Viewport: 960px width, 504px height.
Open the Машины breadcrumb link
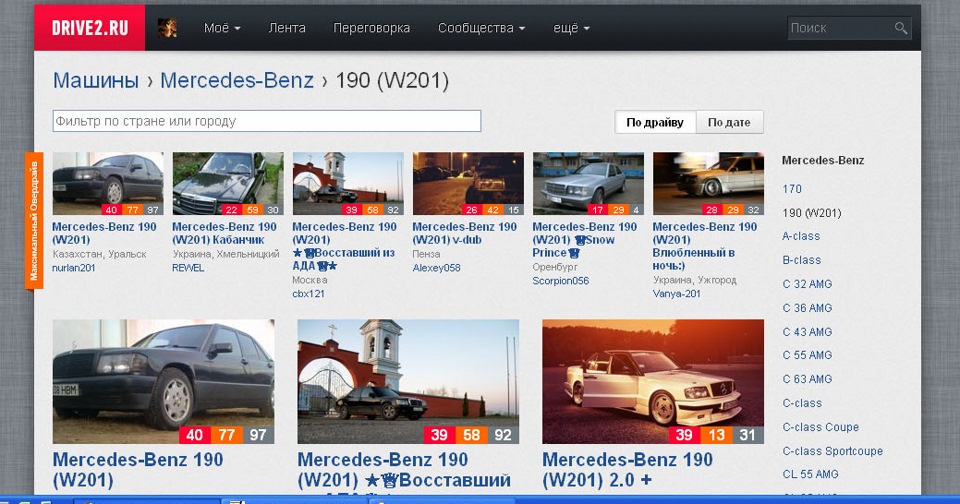pyautogui.click(x=96, y=80)
